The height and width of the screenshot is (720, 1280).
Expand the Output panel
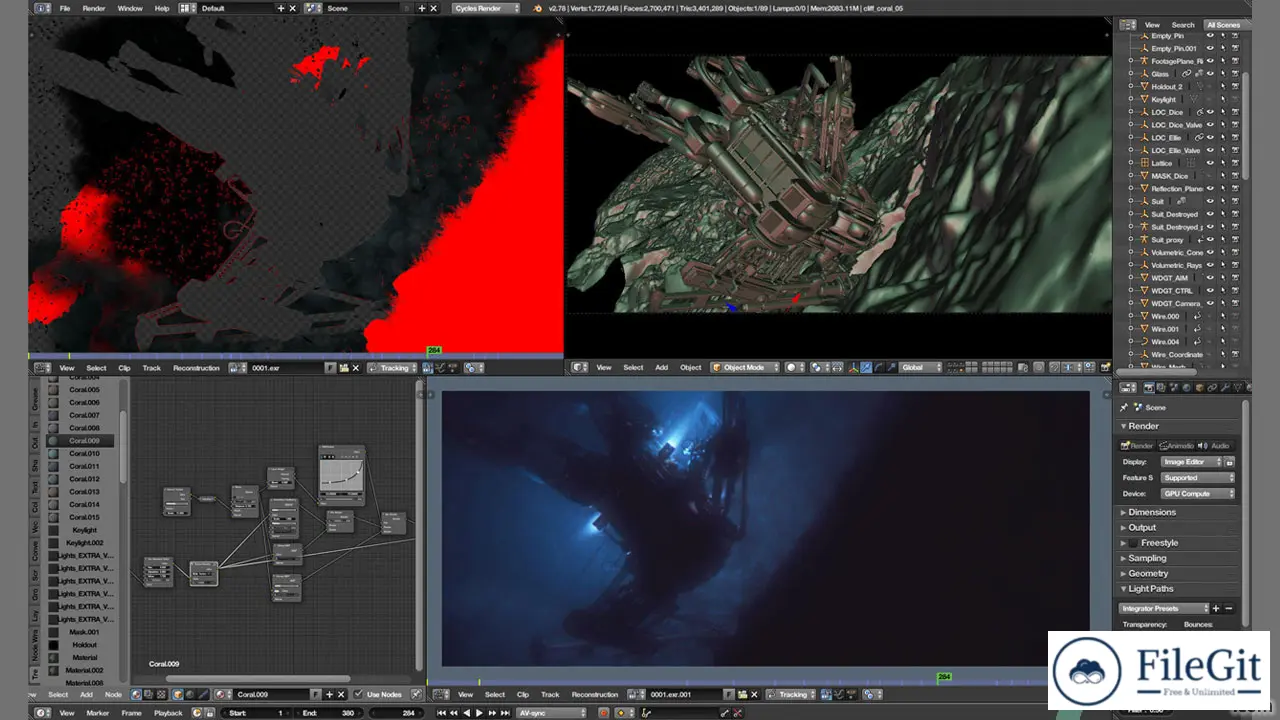[x=1142, y=527]
